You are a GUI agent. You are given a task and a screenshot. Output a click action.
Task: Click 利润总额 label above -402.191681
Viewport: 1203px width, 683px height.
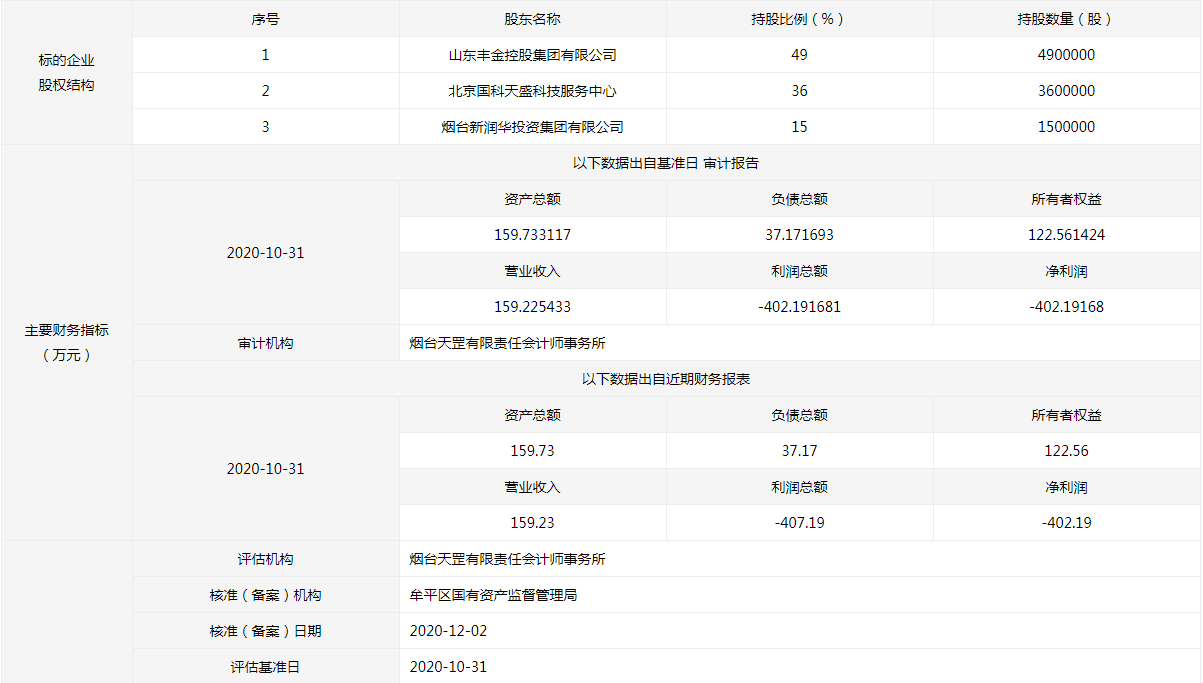(x=799, y=271)
